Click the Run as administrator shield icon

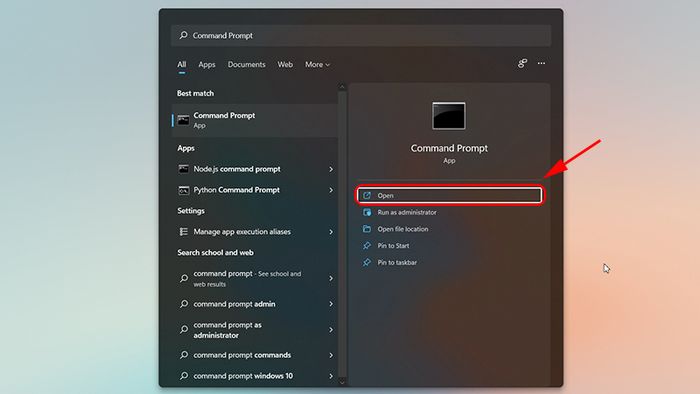367,212
